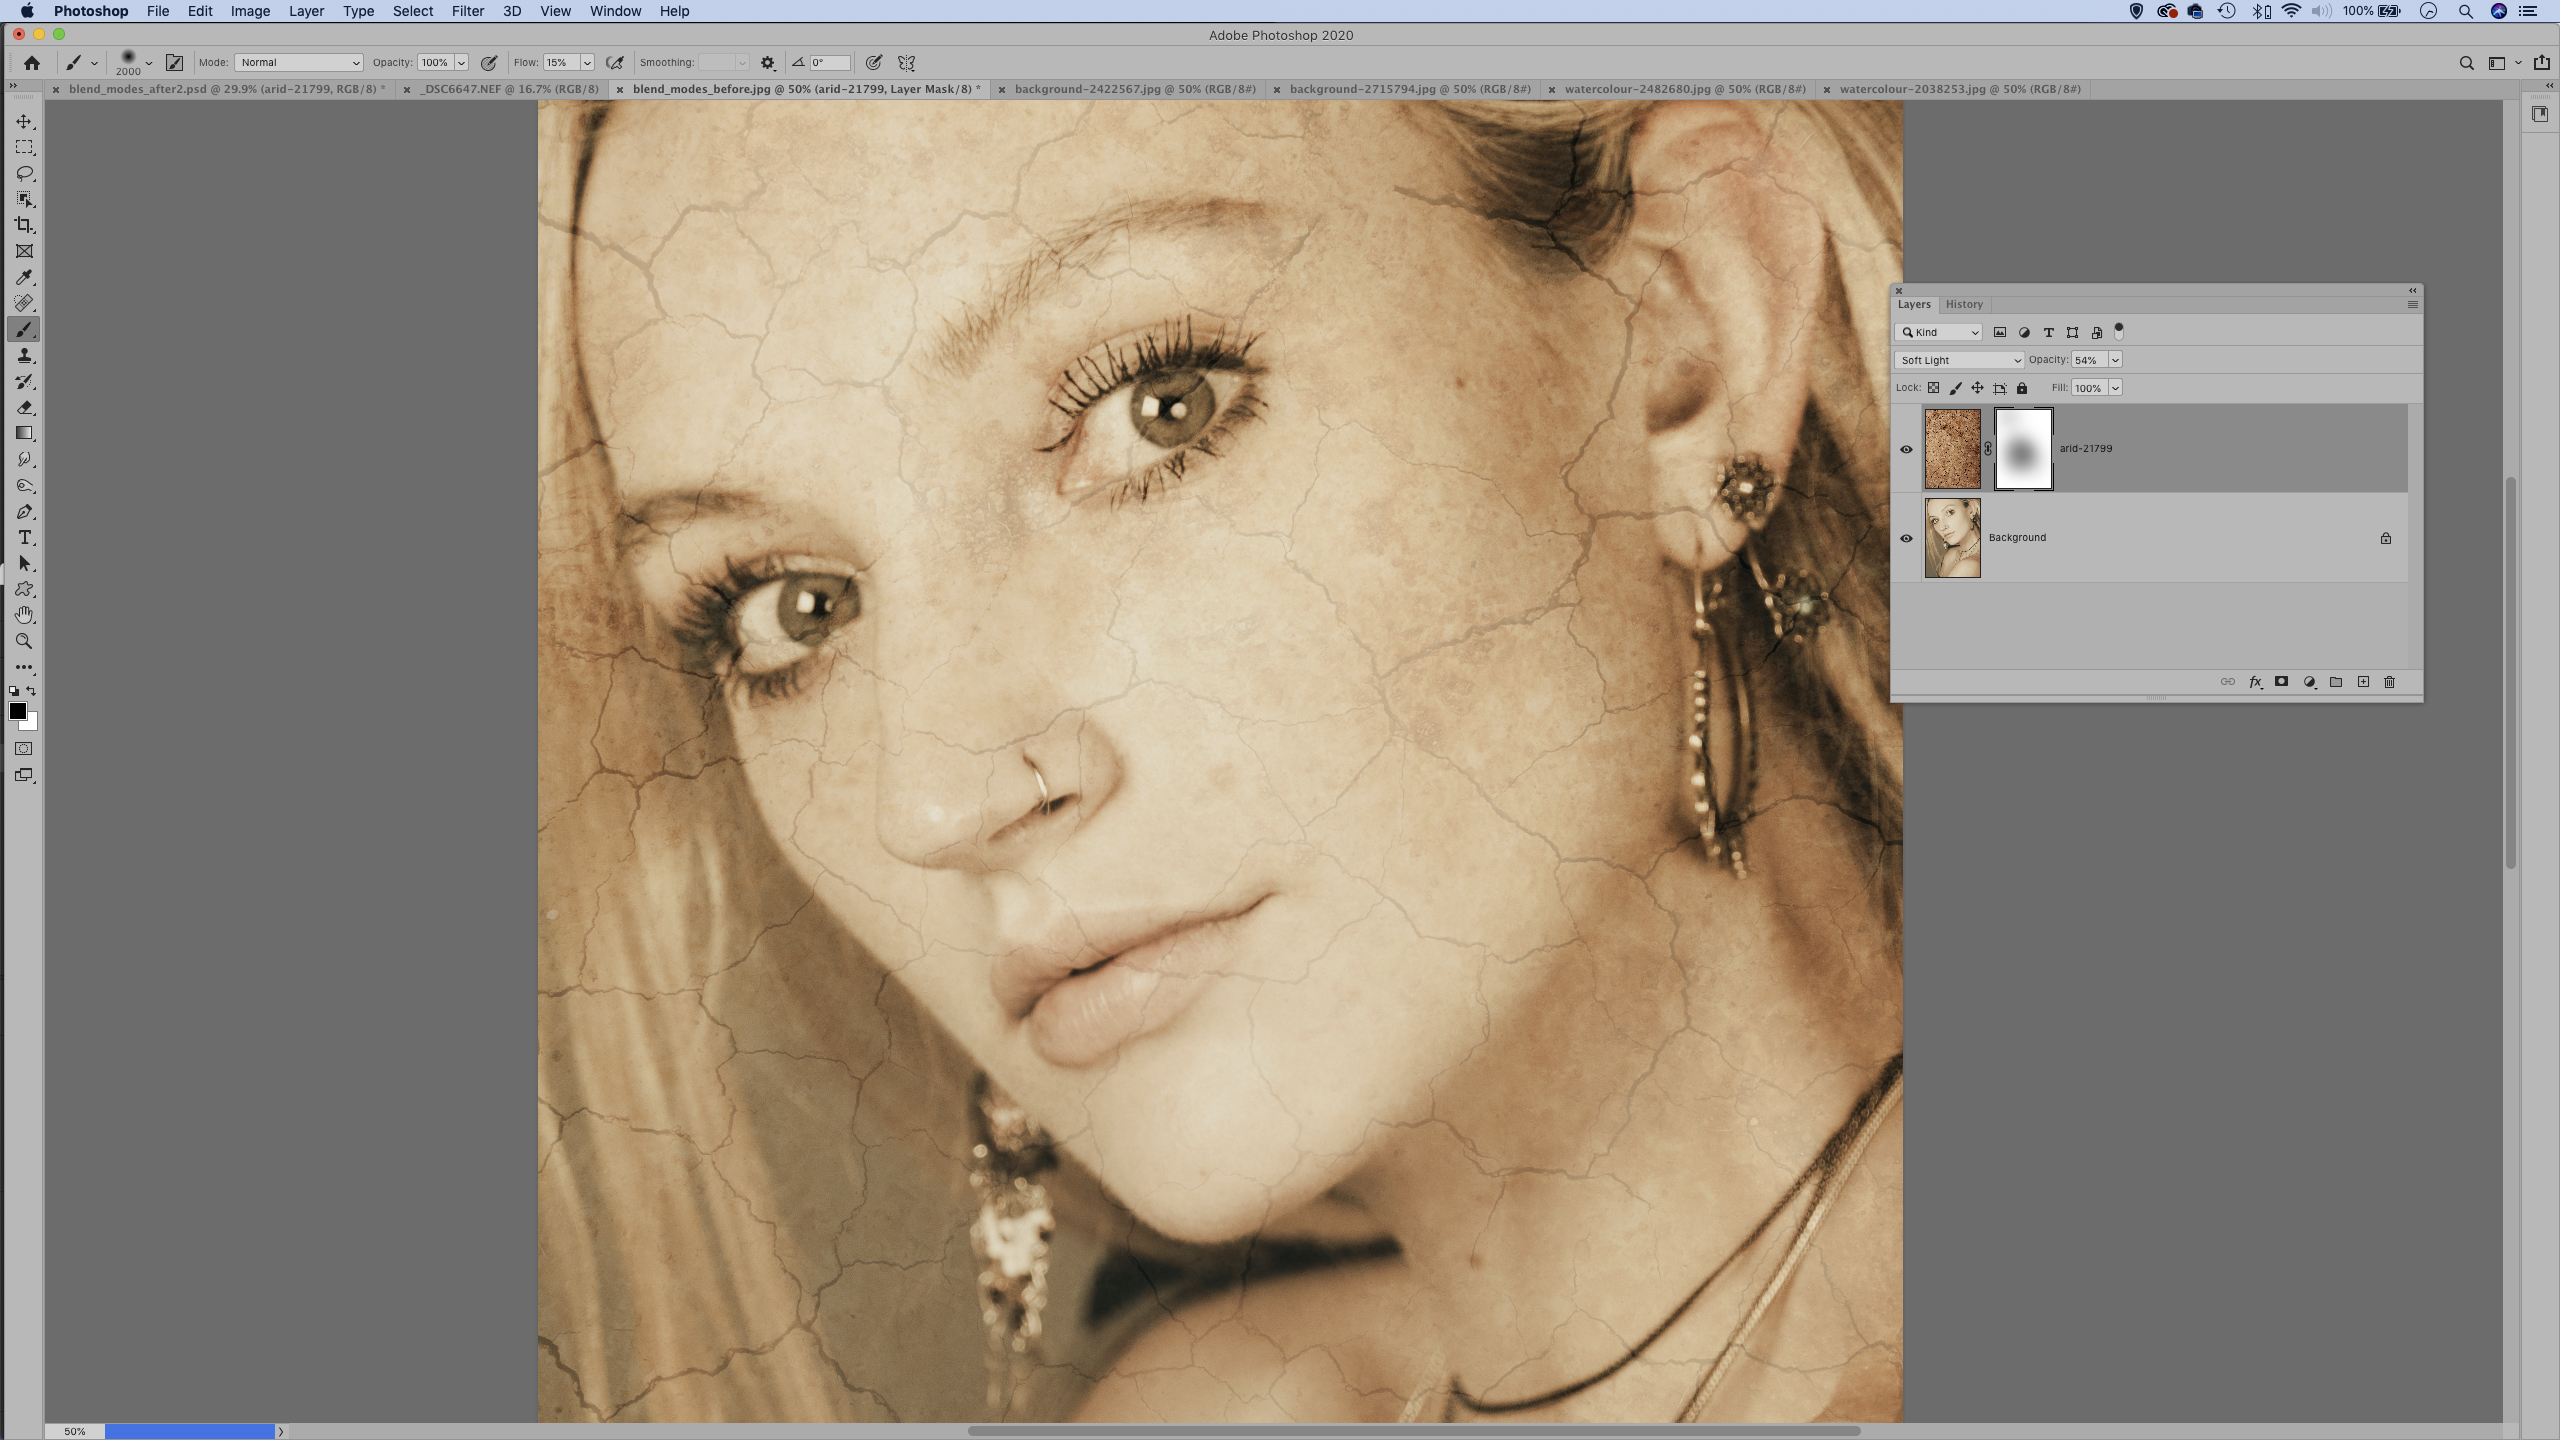Click the Add layer mask icon
Image resolution: width=2560 pixels, height=1440 pixels.
2281,682
